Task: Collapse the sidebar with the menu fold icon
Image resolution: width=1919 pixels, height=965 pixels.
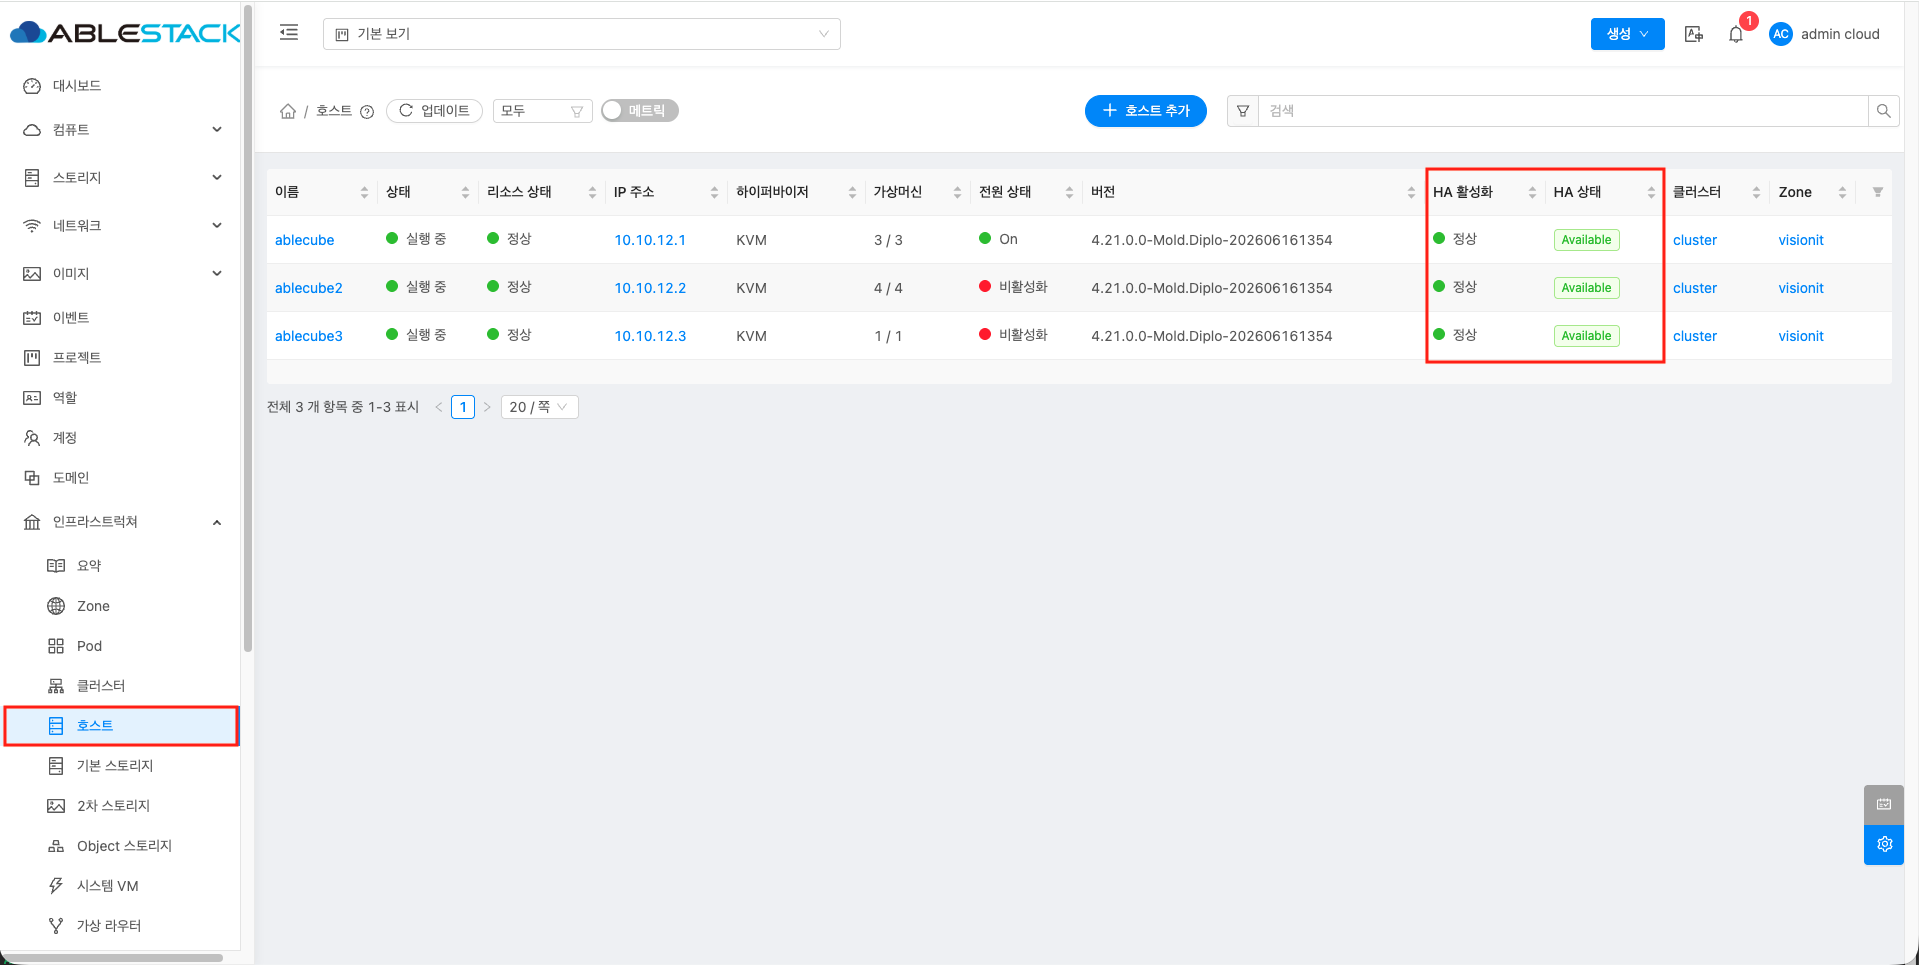Action: click(x=289, y=33)
